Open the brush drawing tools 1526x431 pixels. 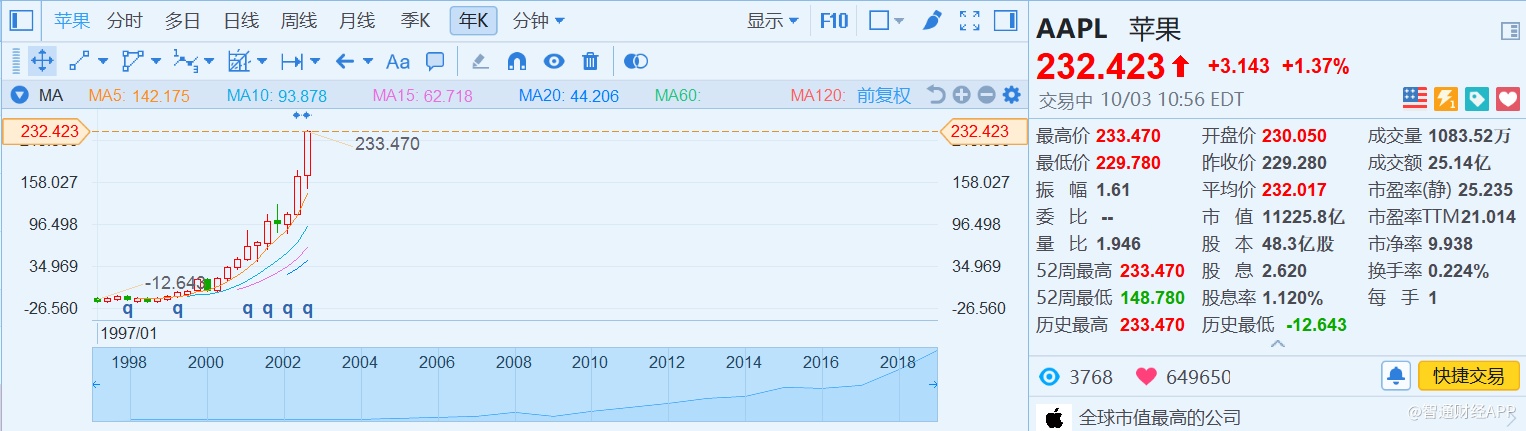932,20
